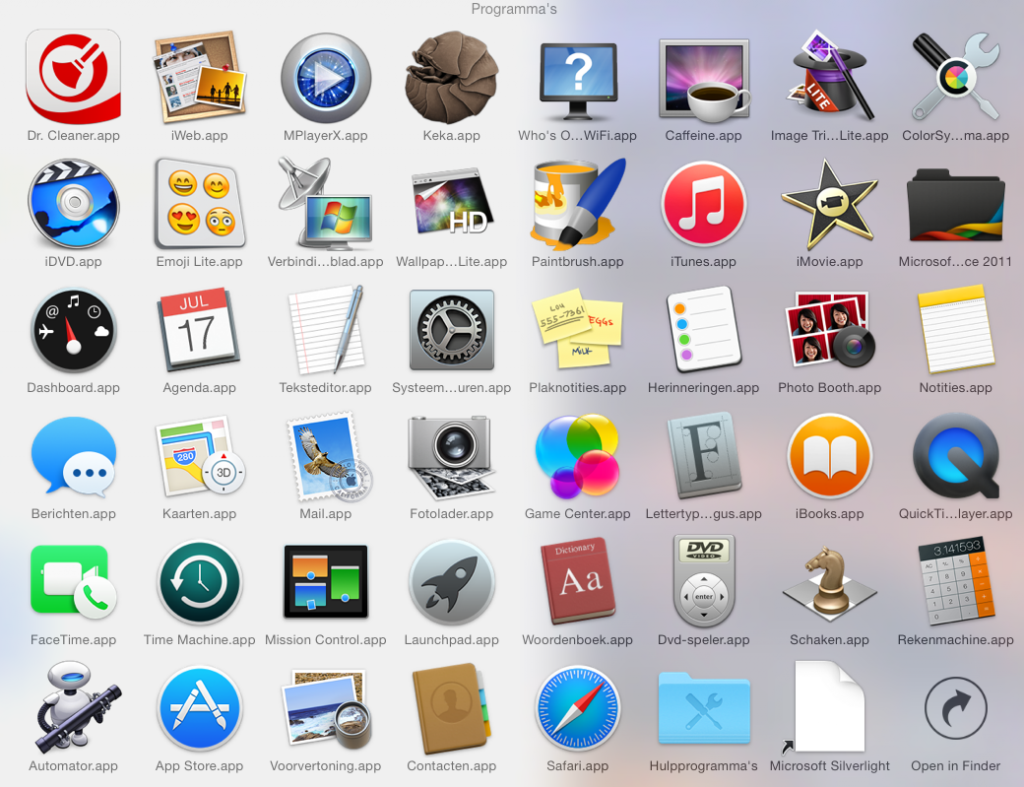1024x787 pixels.
Task: Open Systeemvoorkeuren gear app
Action: tap(451, 330)
